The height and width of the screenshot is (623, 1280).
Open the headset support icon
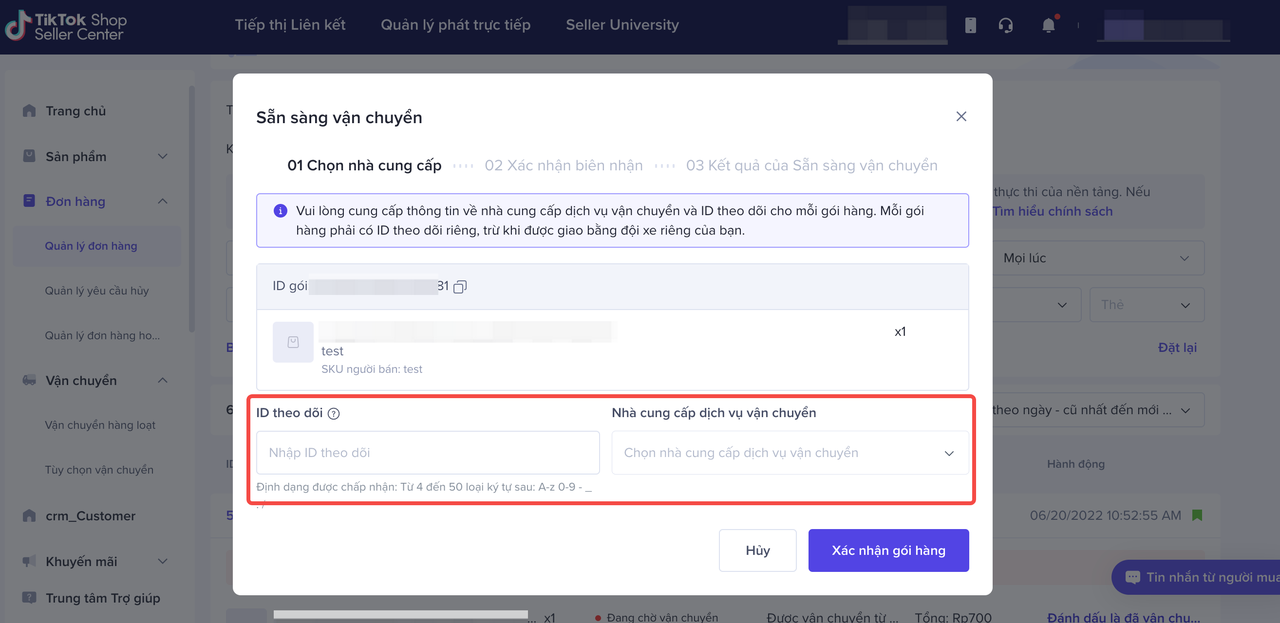tap(1006, 25)
